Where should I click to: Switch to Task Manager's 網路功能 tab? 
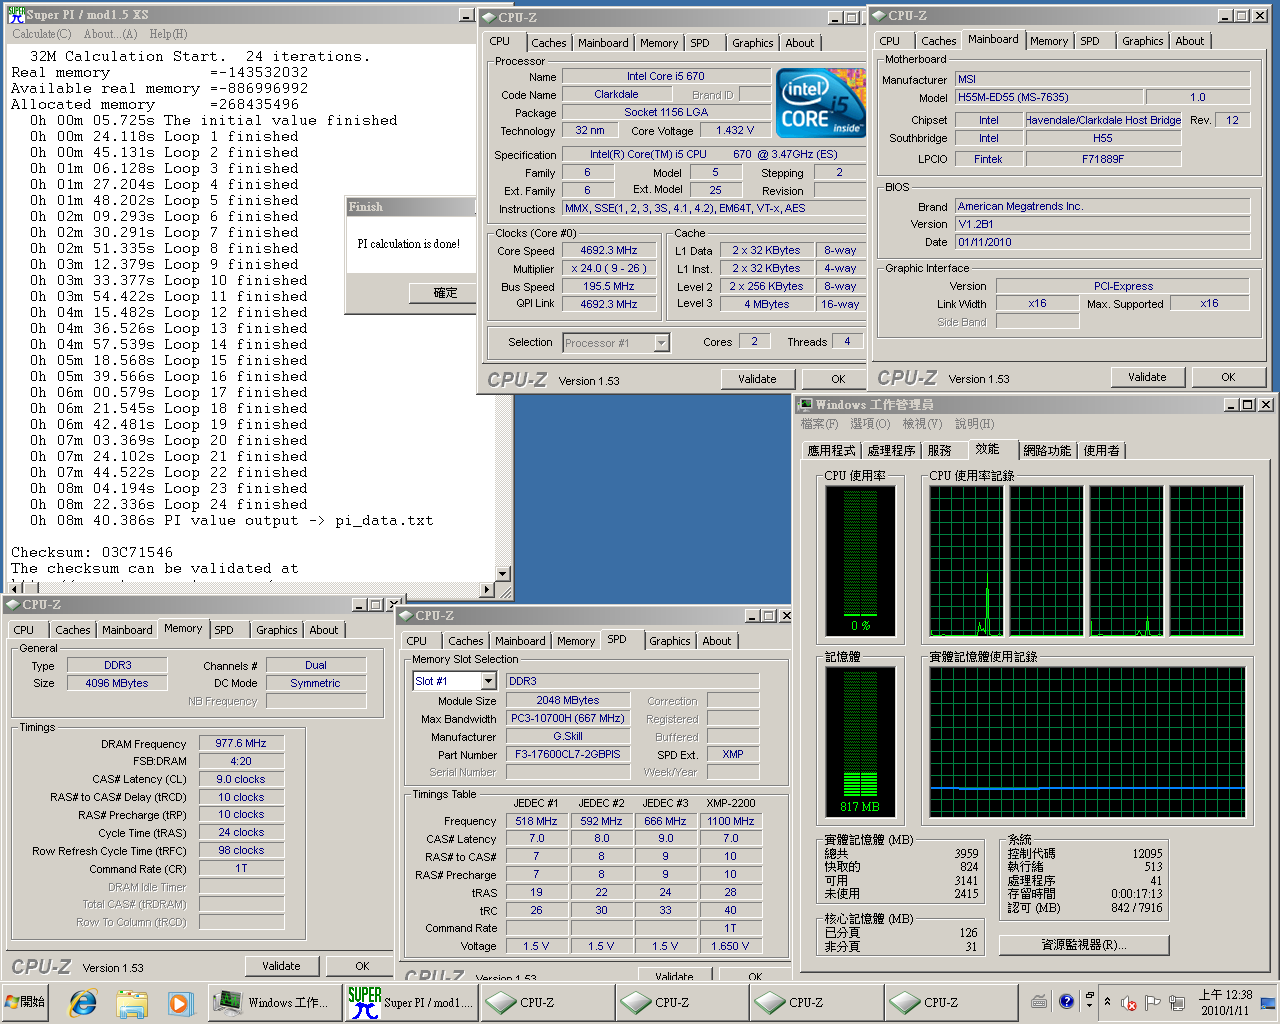point(1047,451)
